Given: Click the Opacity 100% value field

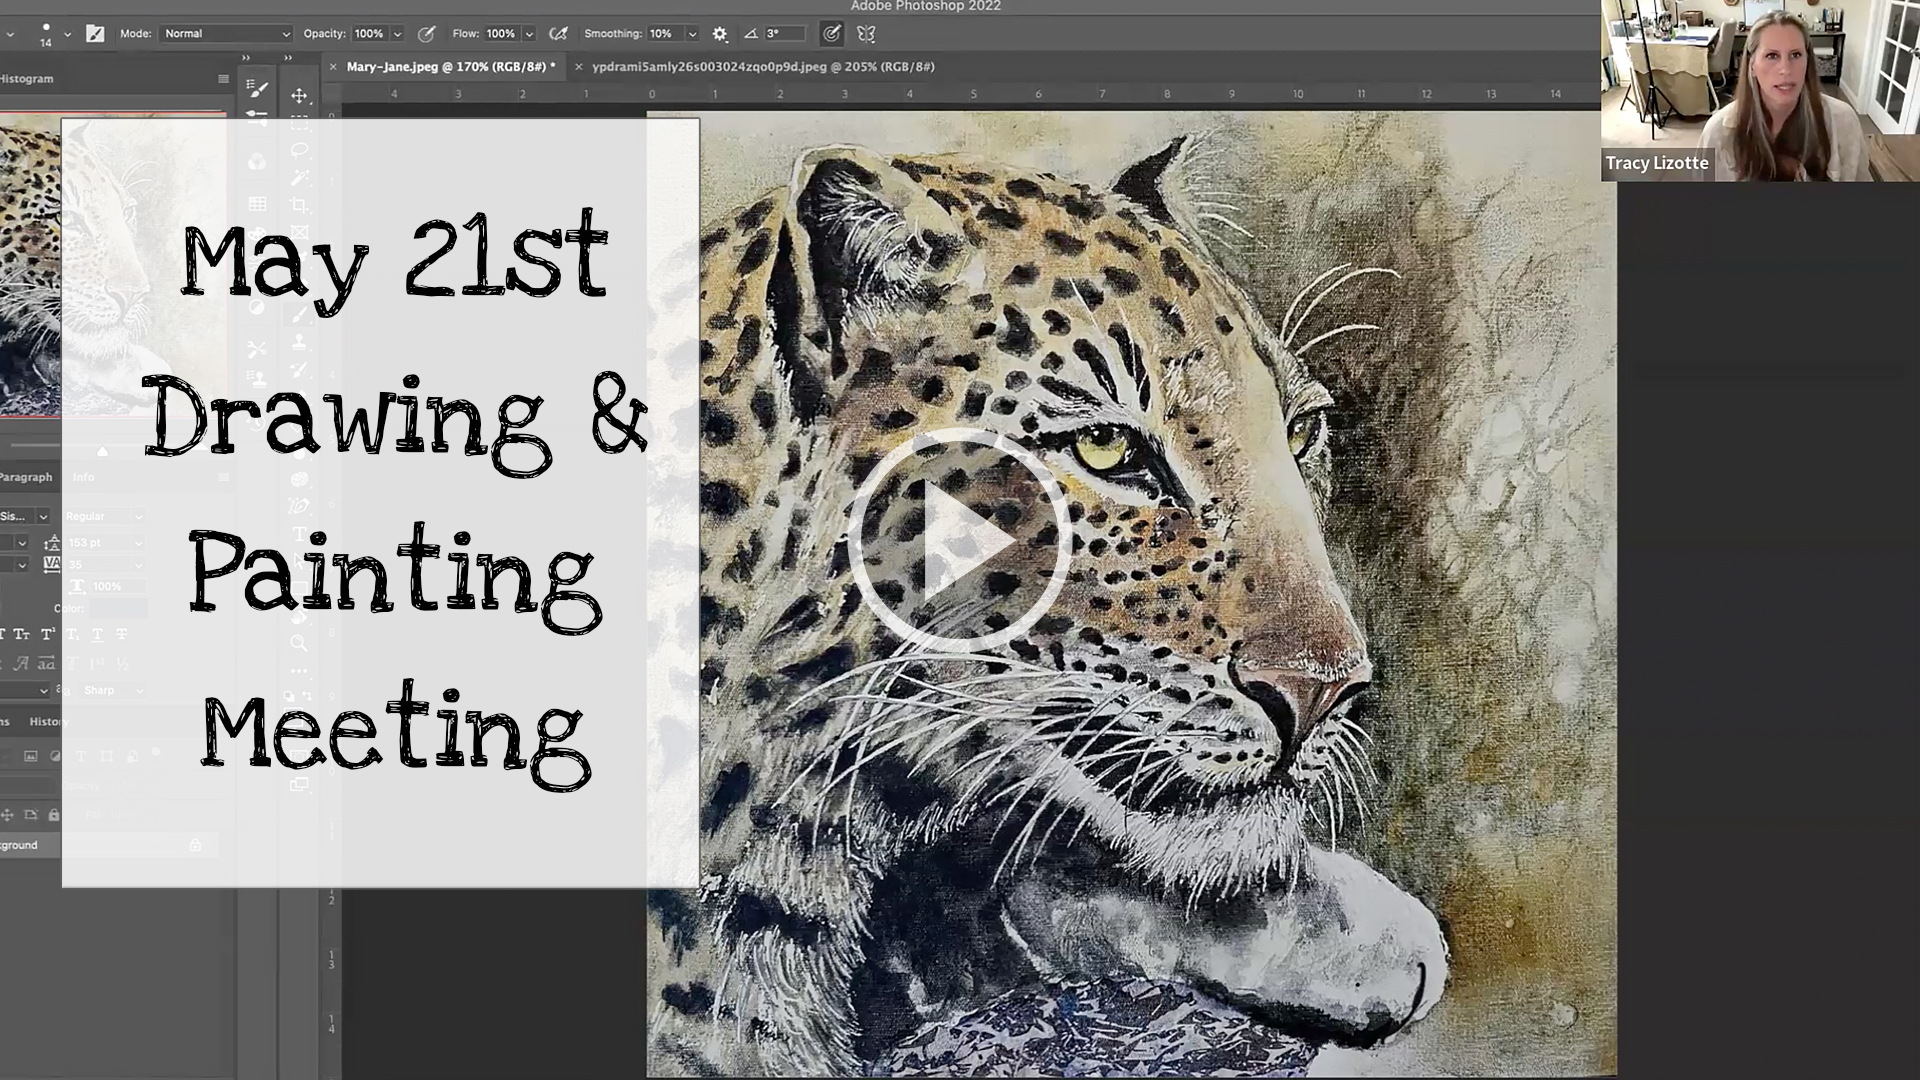Looking at the screenshot, I should [370, 34].
